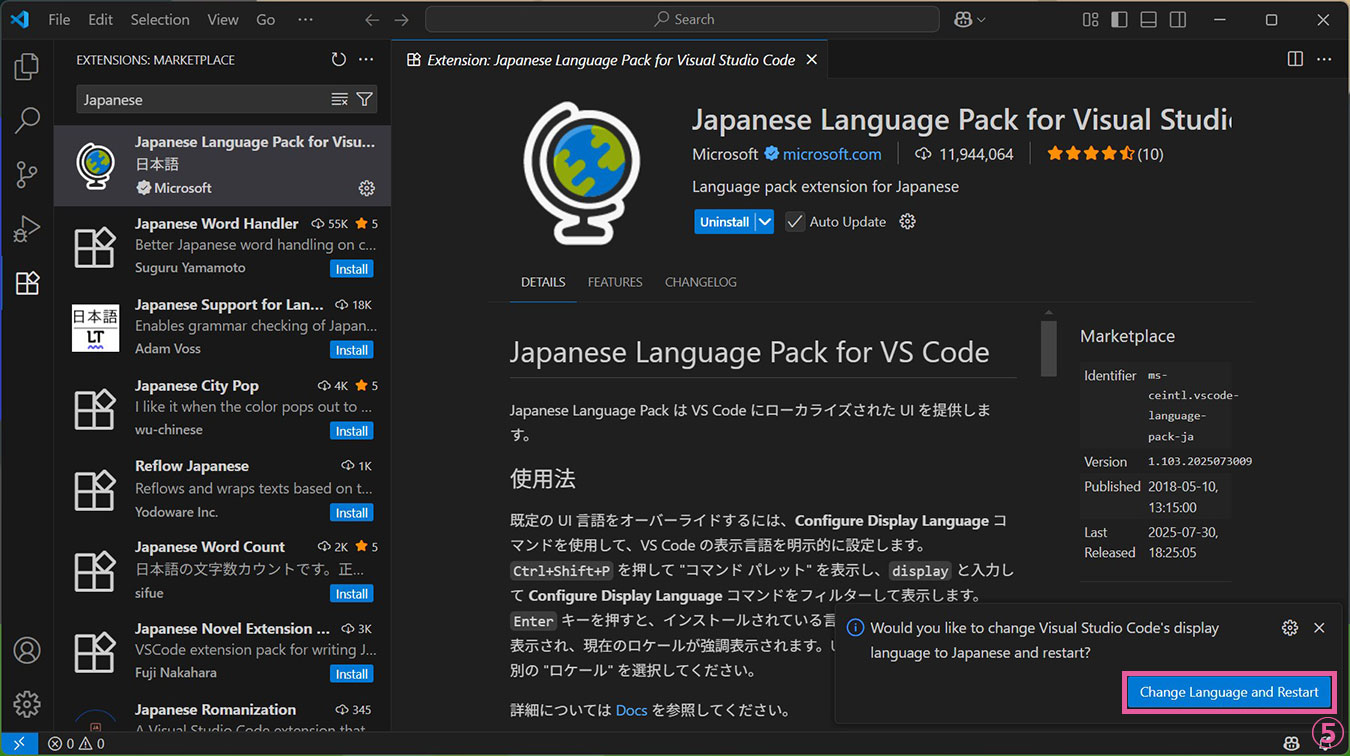Click Copilot status icon in status bar
The width and height of the screenshot is (1350, 756).
point(1291,744)
